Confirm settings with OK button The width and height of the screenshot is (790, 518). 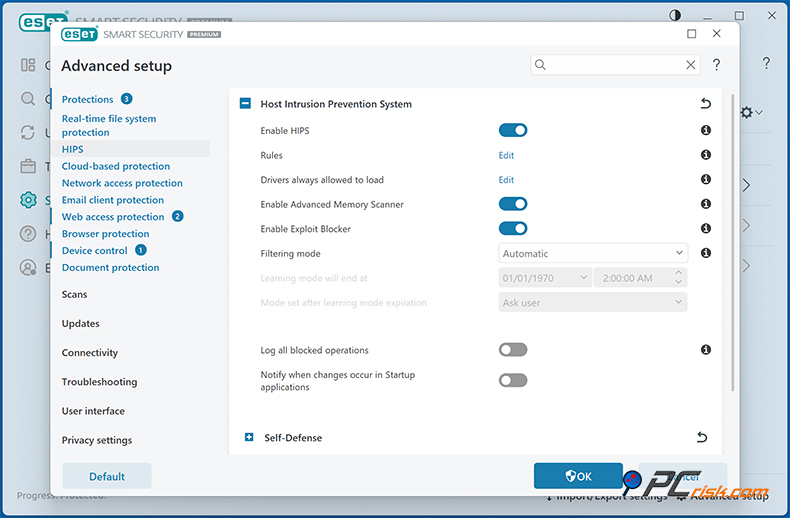pyautogui.click(x=578, y=476)
